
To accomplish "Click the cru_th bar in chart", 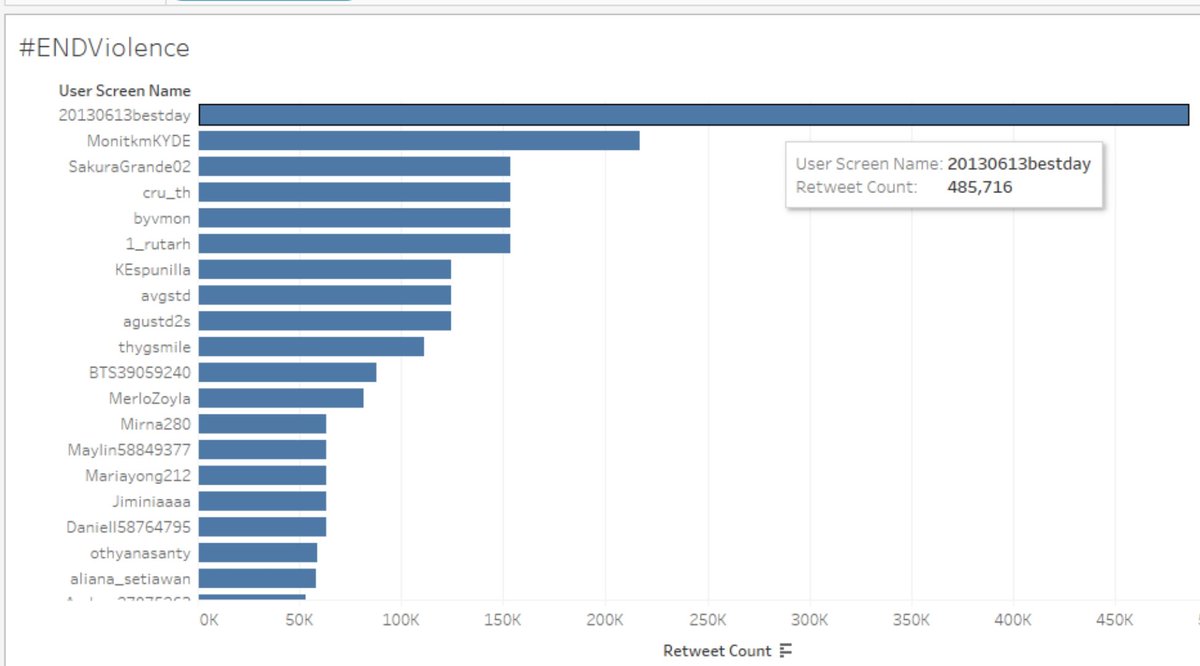I will (x=355, y=192).
